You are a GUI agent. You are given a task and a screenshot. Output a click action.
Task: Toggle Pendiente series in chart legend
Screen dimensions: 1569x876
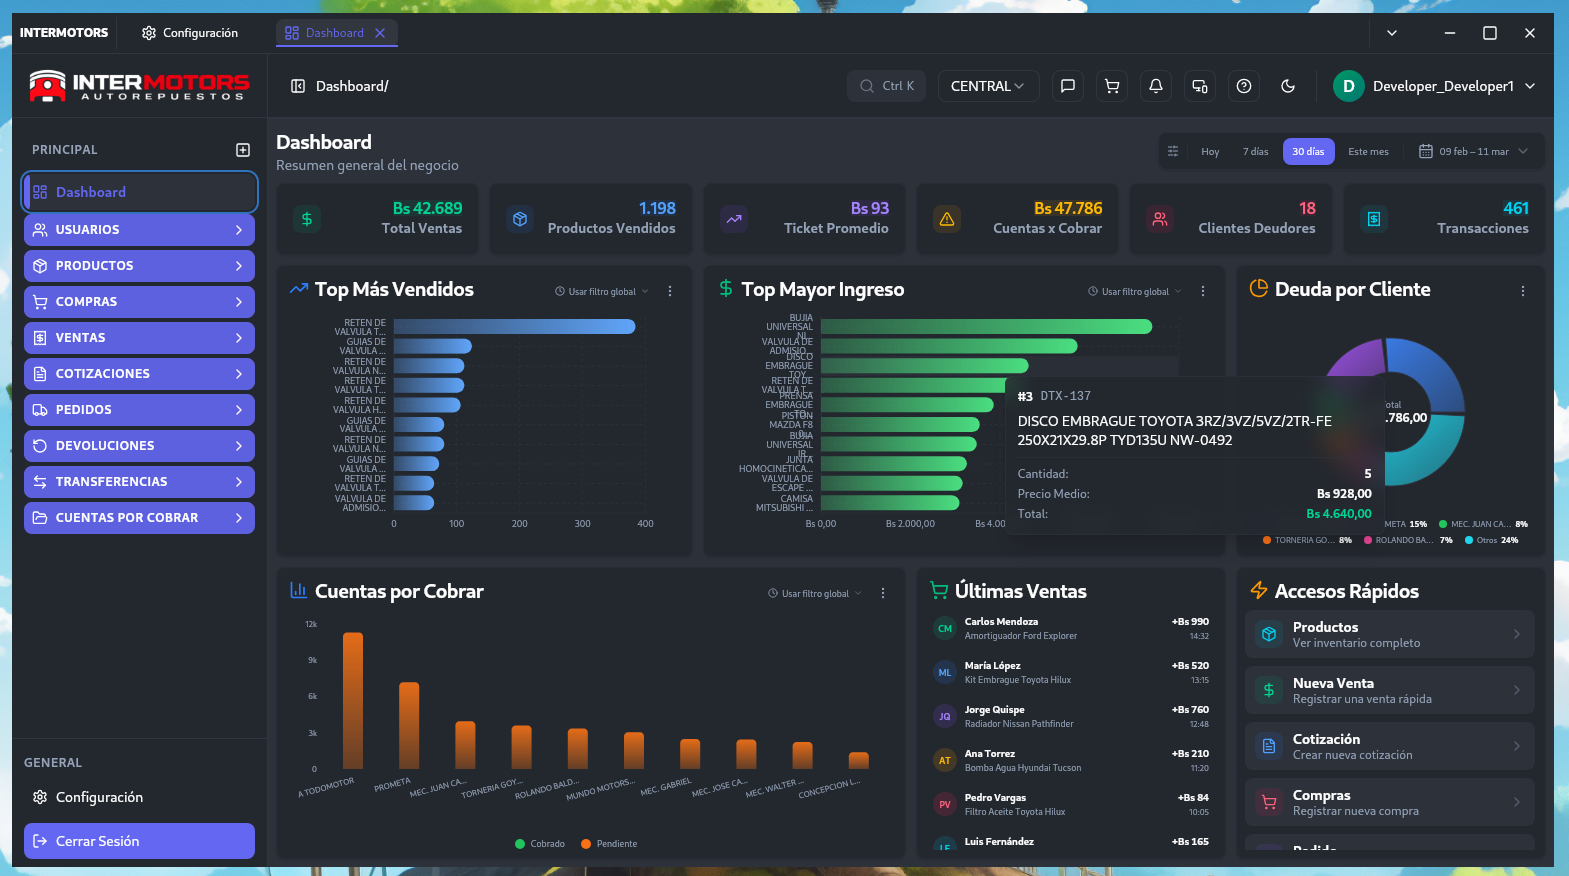[609, 844]
